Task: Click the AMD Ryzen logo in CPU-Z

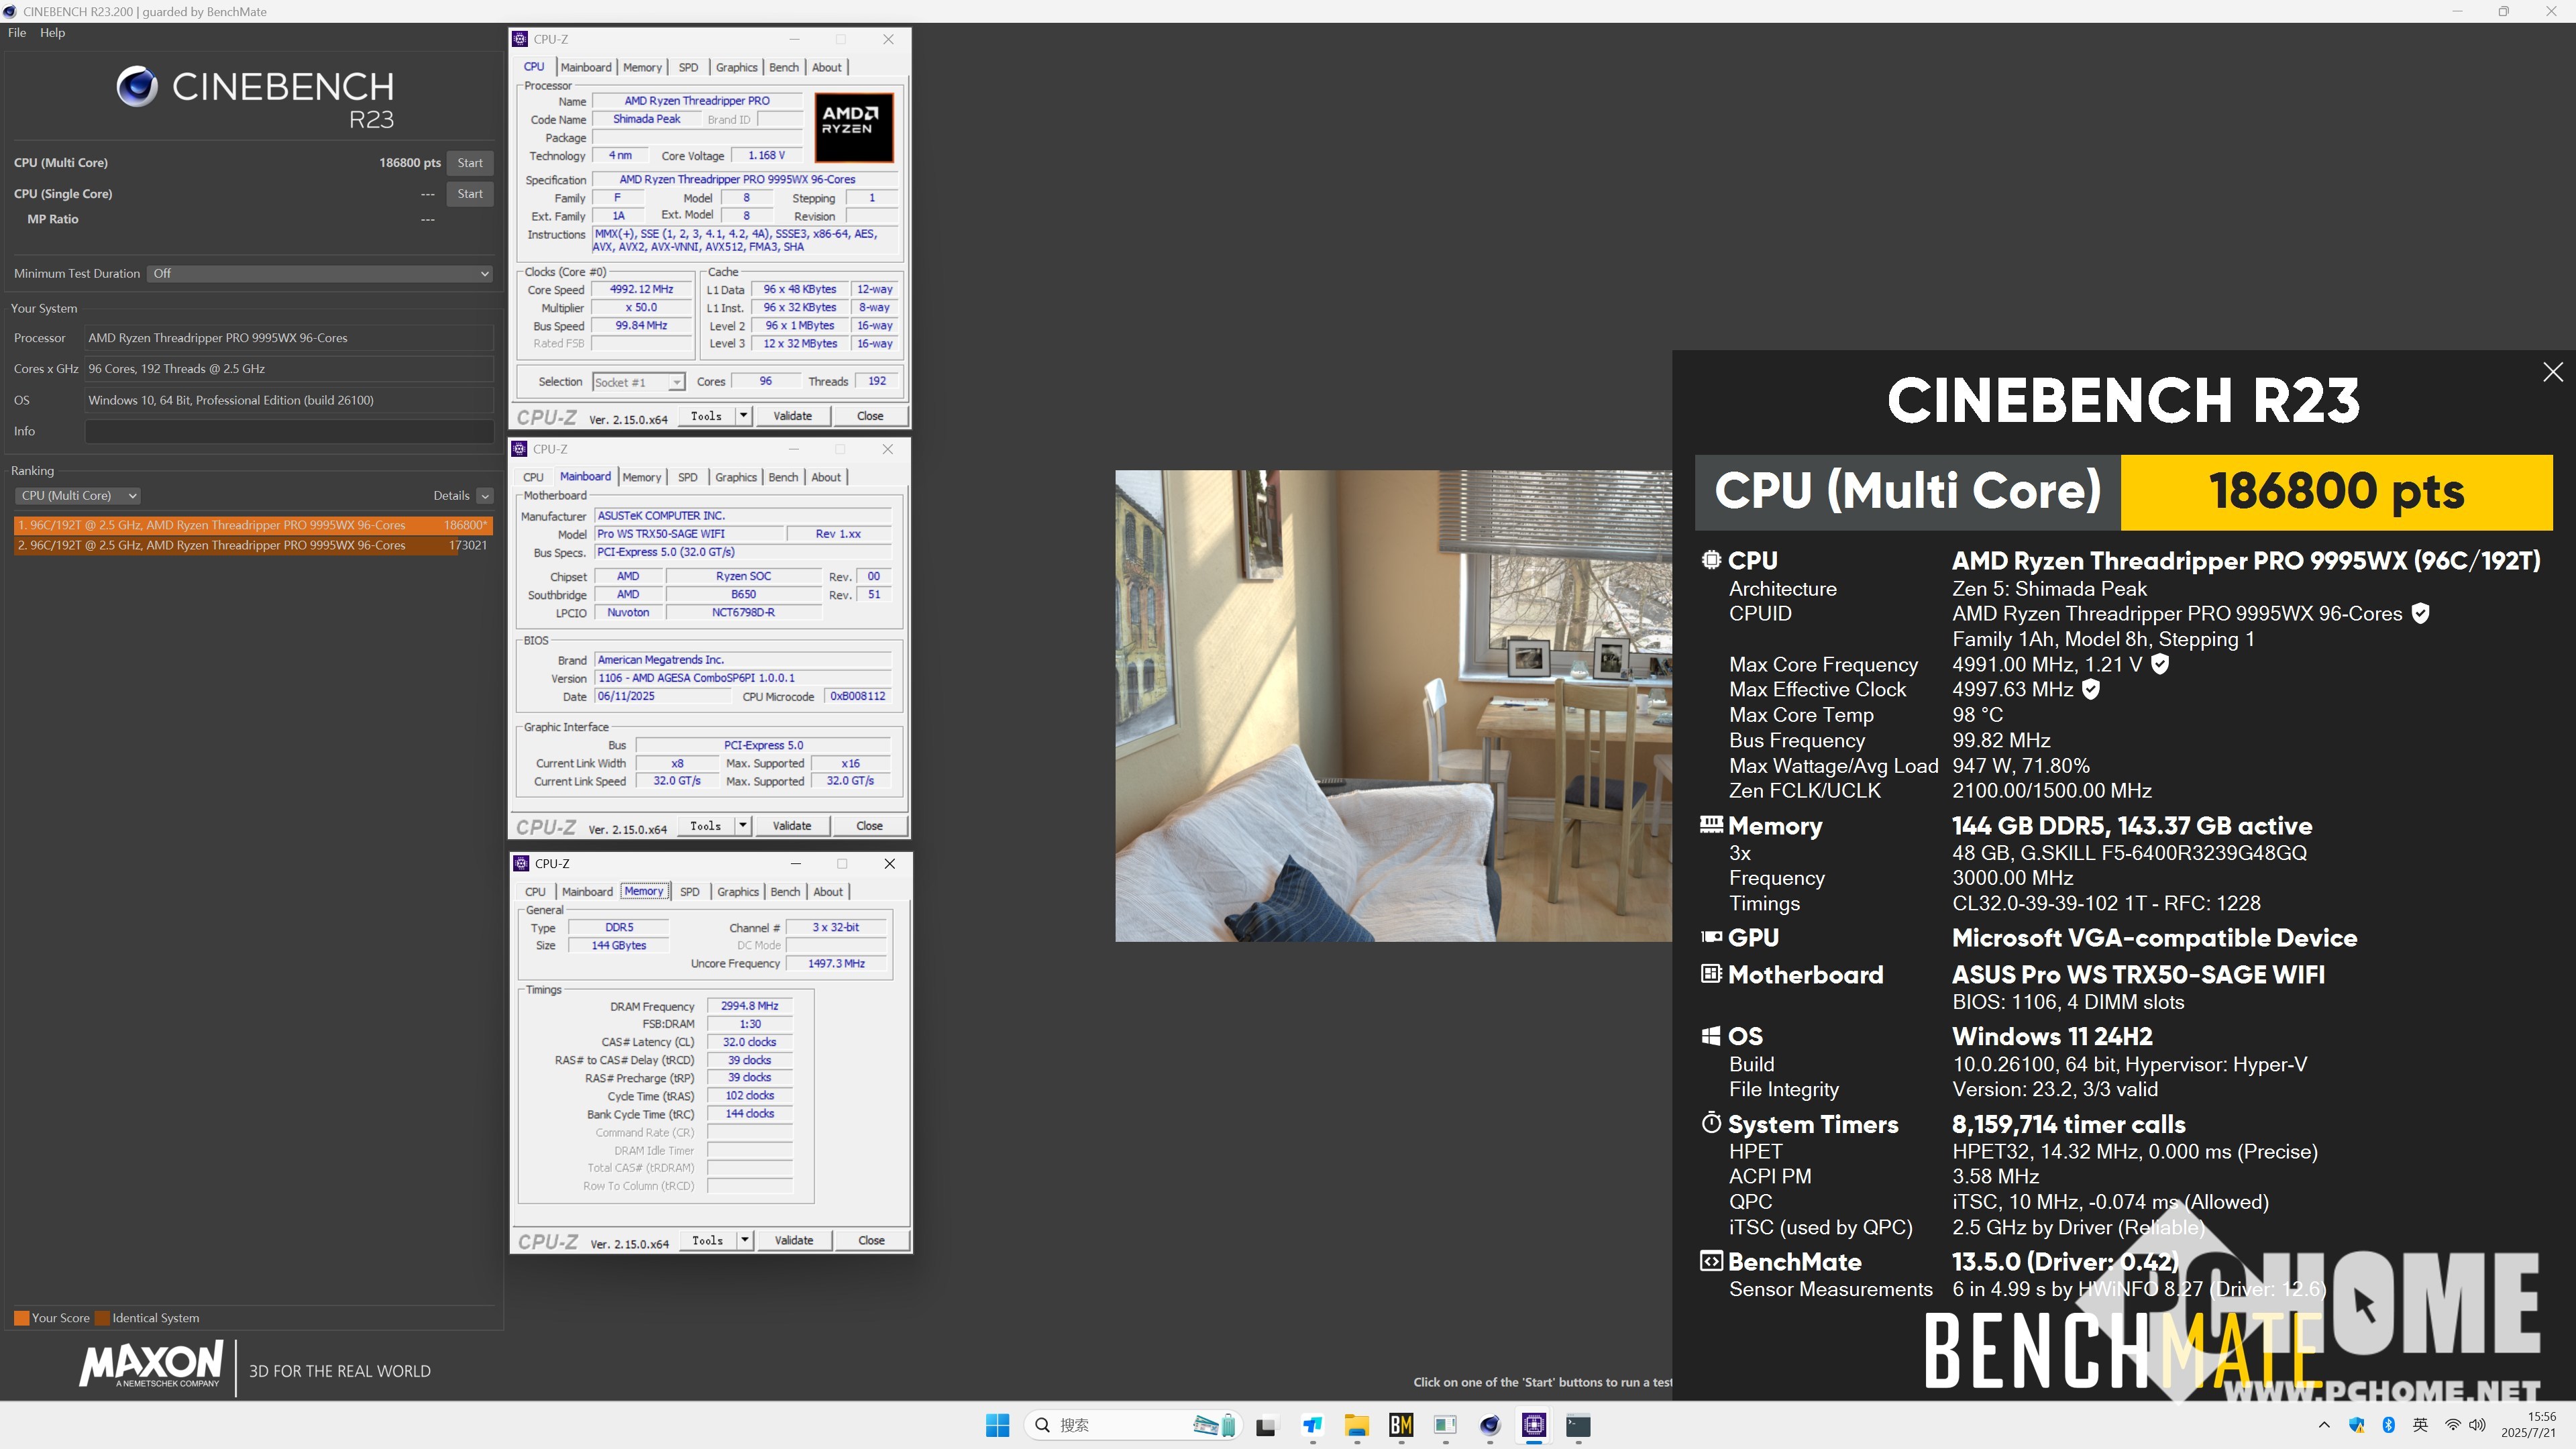Action: click(x=853, y=127)
